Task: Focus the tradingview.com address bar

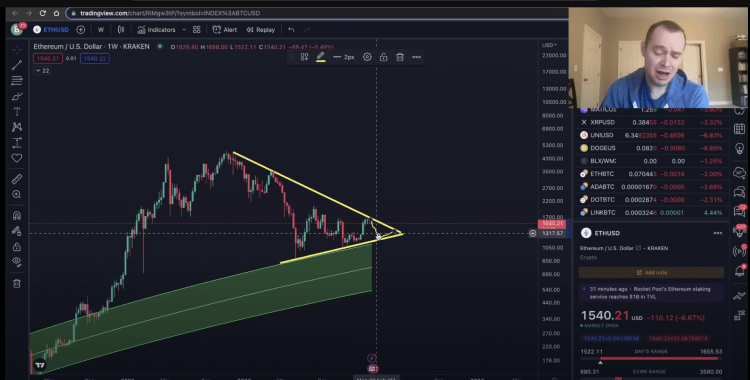Action: click(x=316, y=13)
